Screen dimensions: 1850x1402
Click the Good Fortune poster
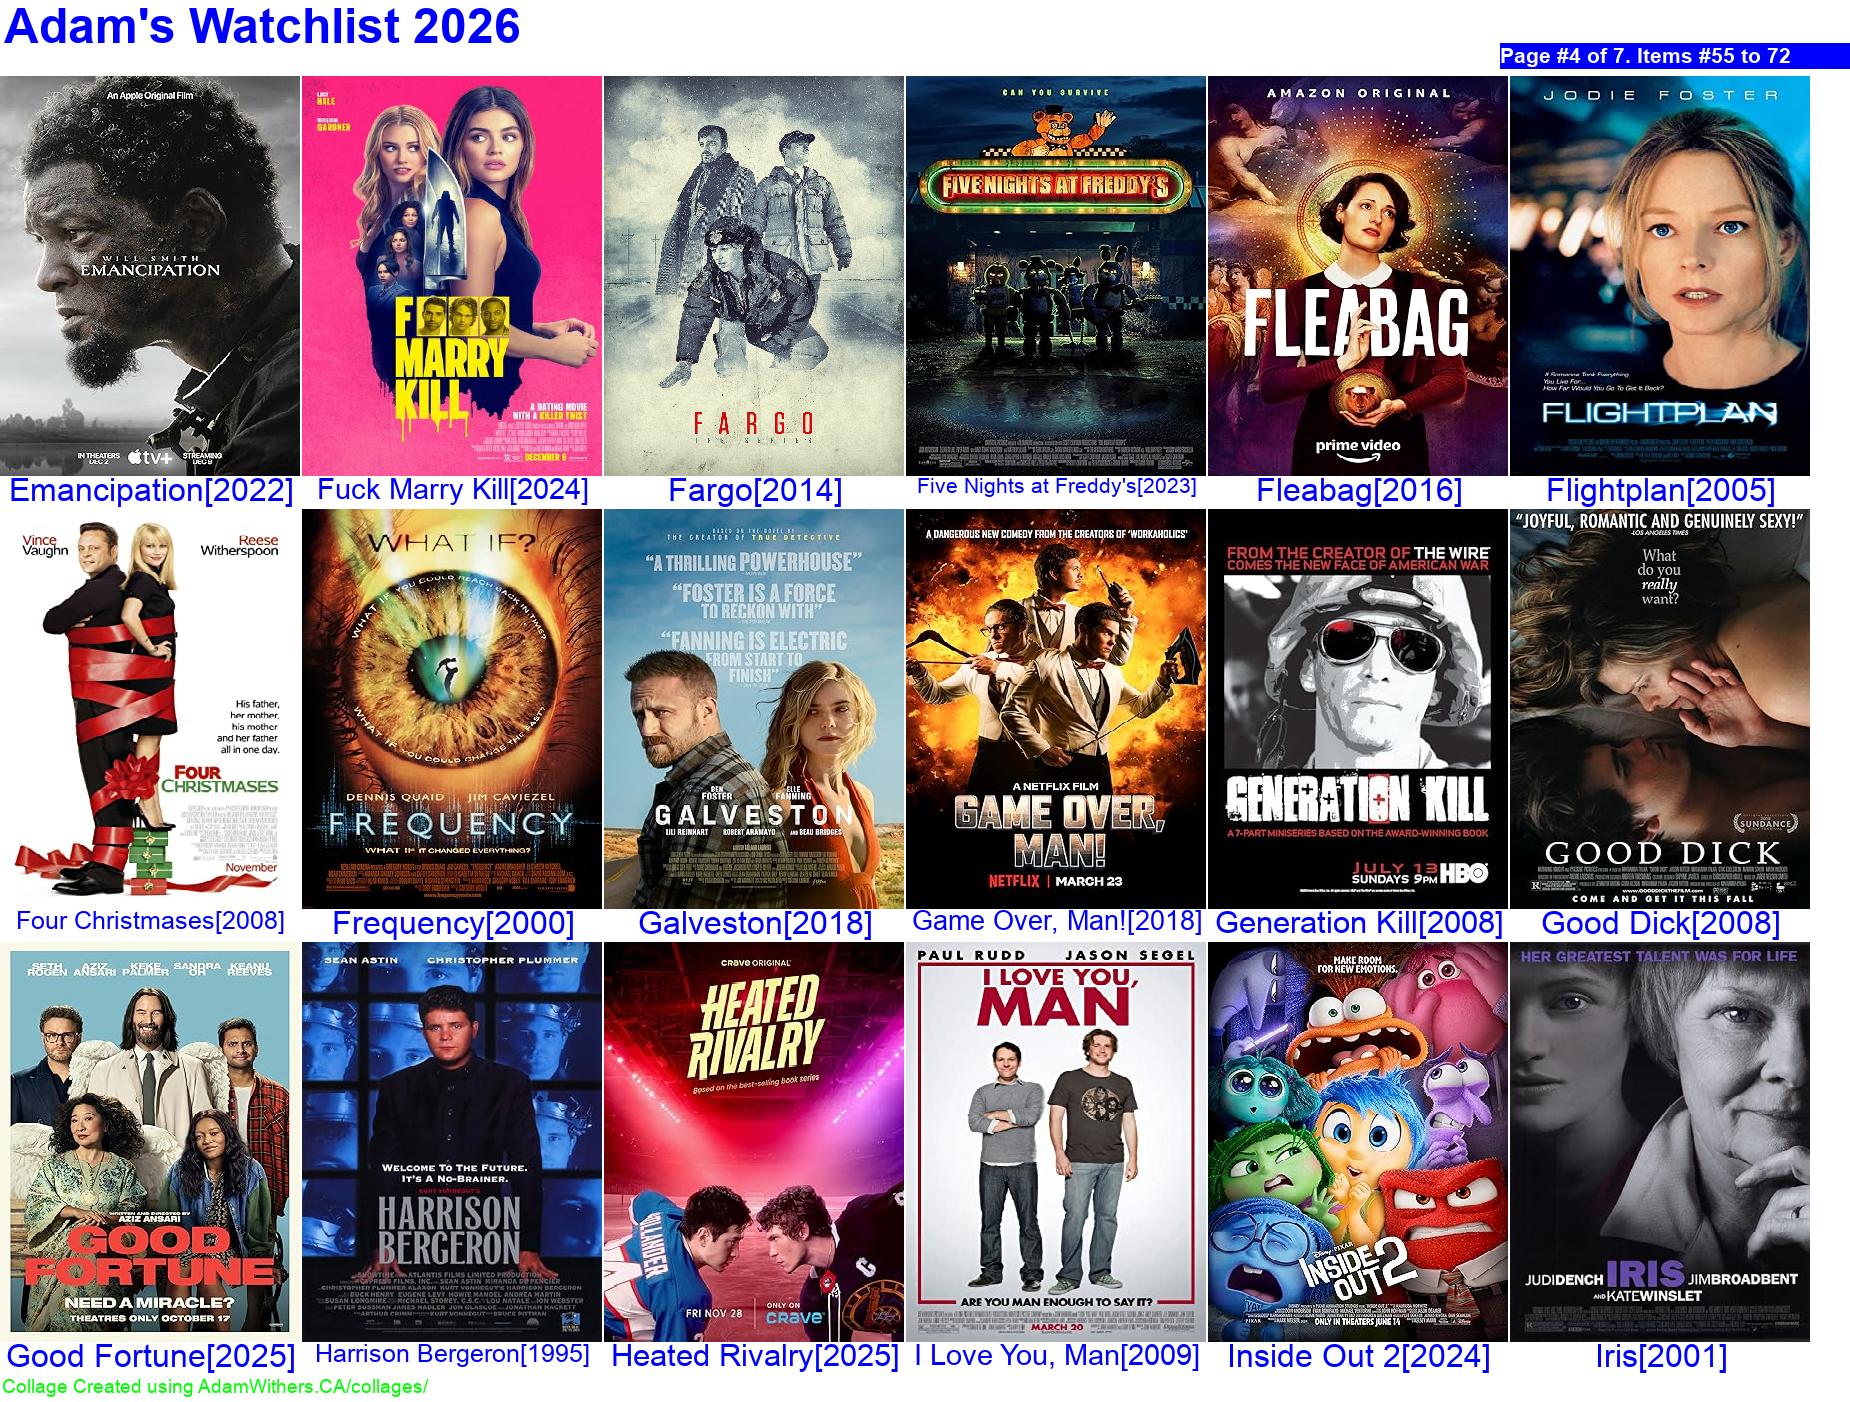pos(150,1141)
